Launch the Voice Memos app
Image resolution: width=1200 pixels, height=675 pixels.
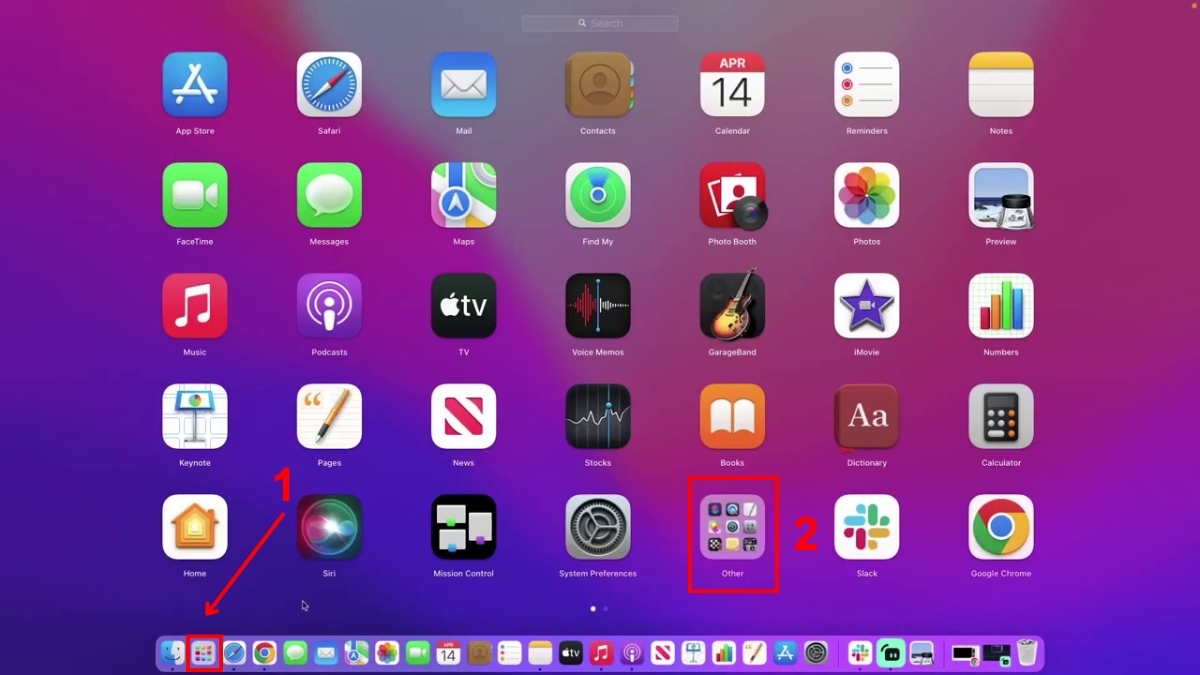pyautogui.click(x=598, y=306)
